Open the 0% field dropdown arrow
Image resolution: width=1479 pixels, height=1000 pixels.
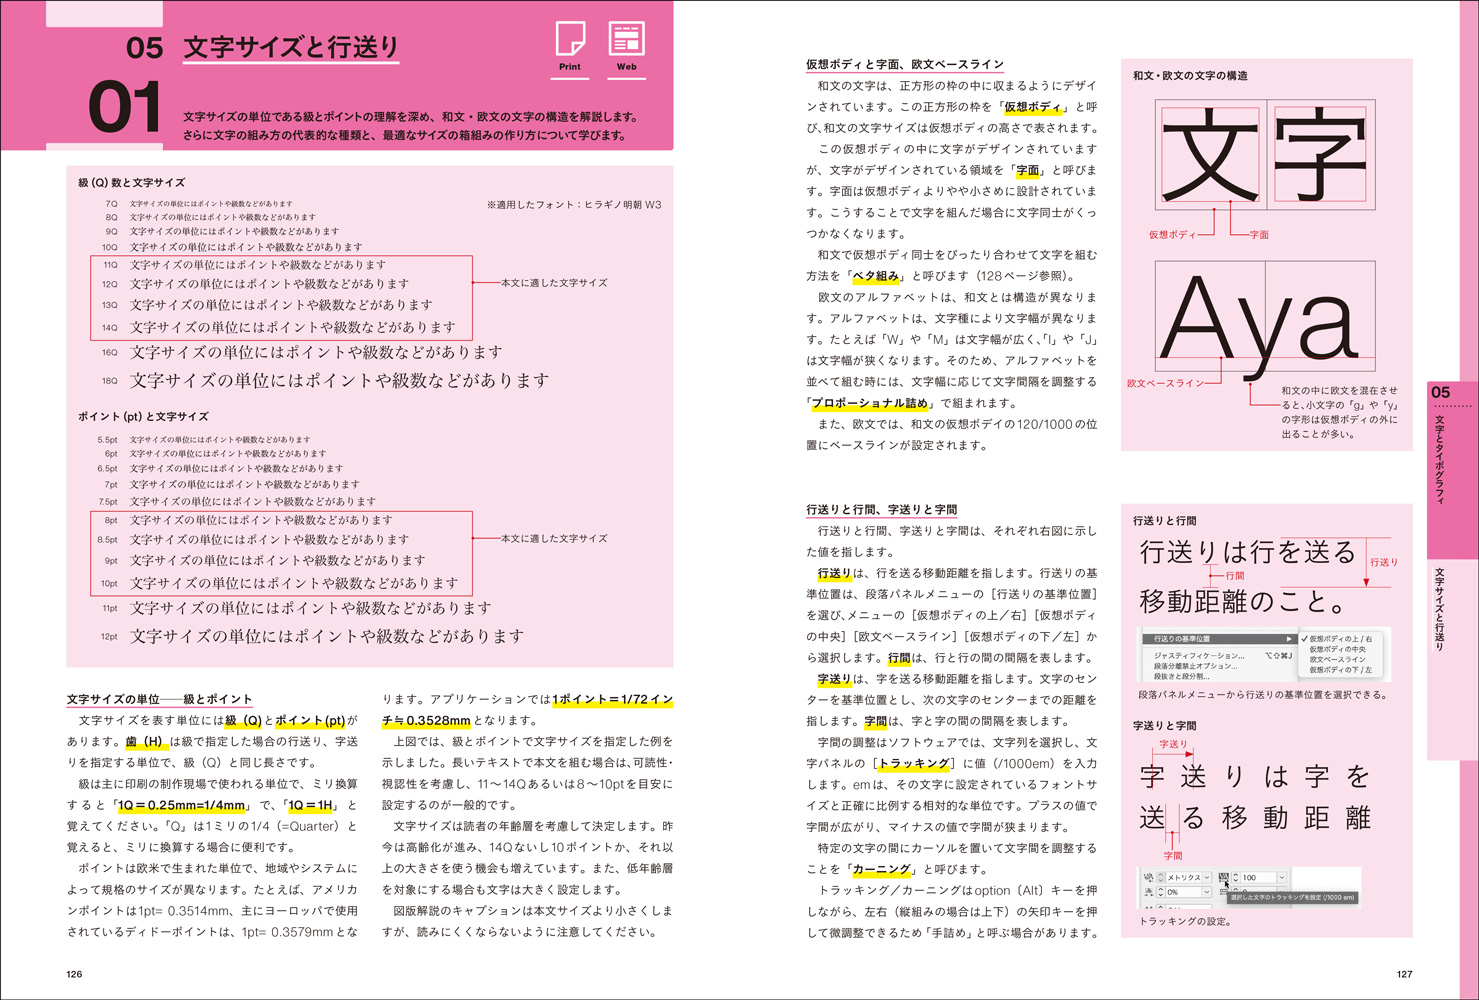1207,892
